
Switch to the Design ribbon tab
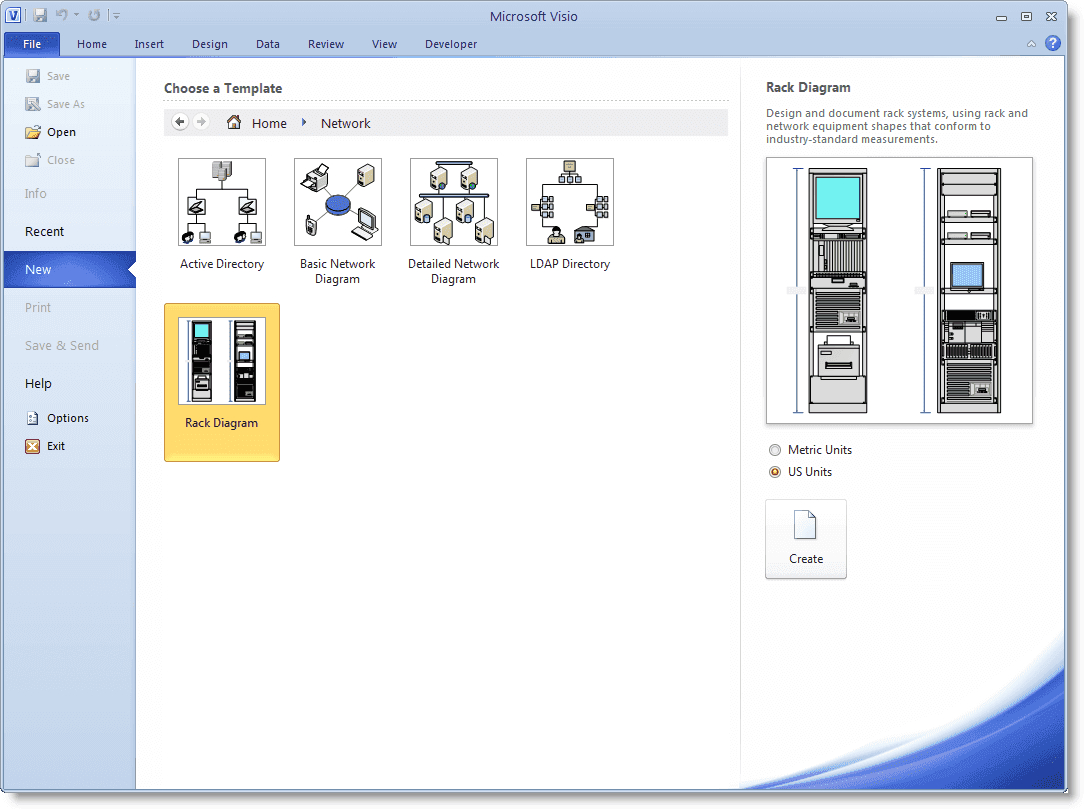point(209,44)
